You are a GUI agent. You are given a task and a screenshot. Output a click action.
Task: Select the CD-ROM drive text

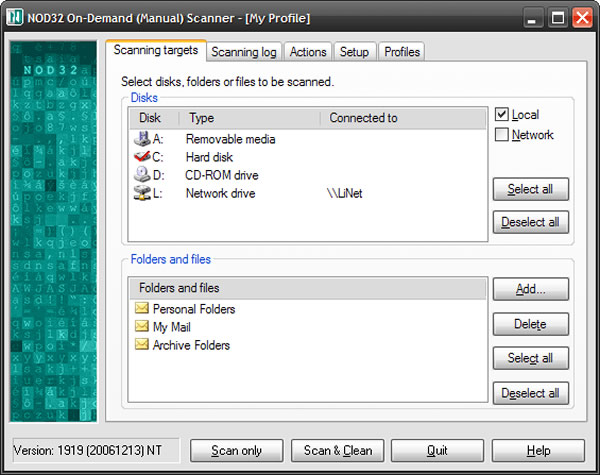coord(222,175)
